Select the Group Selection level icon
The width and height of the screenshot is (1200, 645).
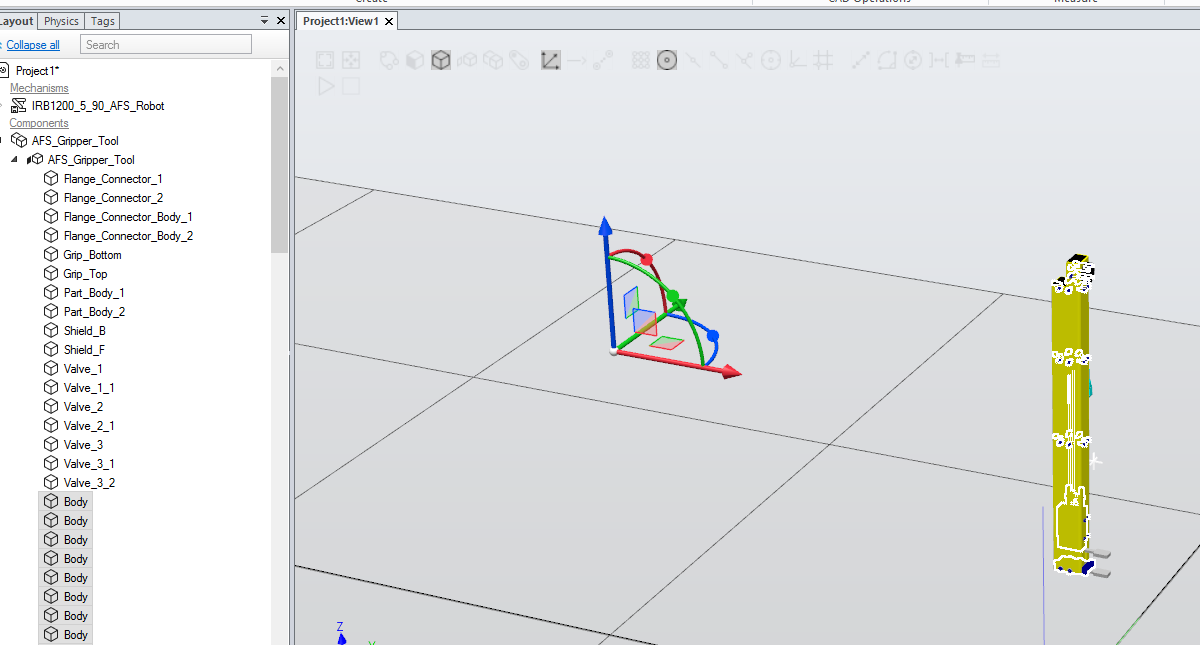(493, 61)
